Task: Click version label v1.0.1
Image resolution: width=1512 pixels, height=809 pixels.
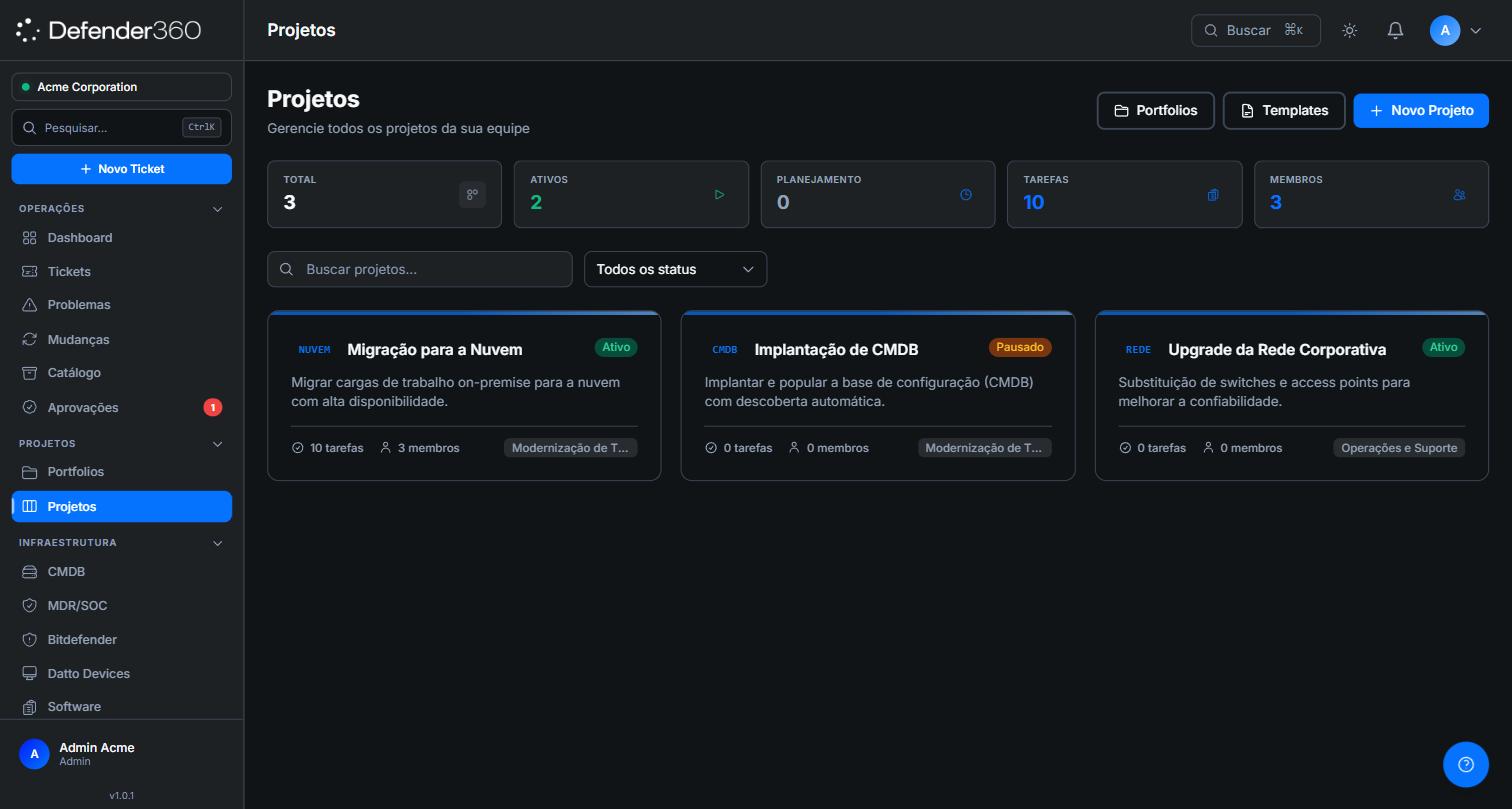Action: 121,796
